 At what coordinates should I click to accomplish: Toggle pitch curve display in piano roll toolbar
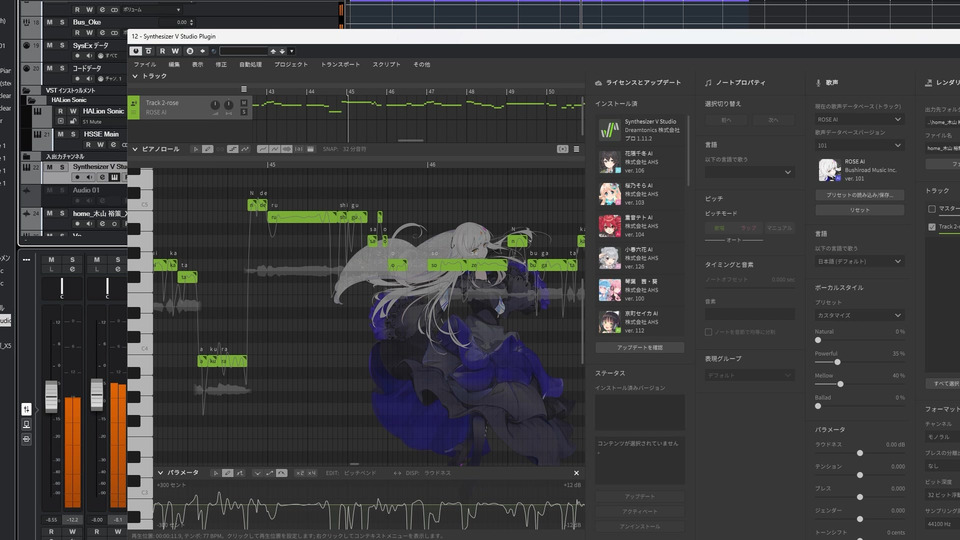pos(263,149)
